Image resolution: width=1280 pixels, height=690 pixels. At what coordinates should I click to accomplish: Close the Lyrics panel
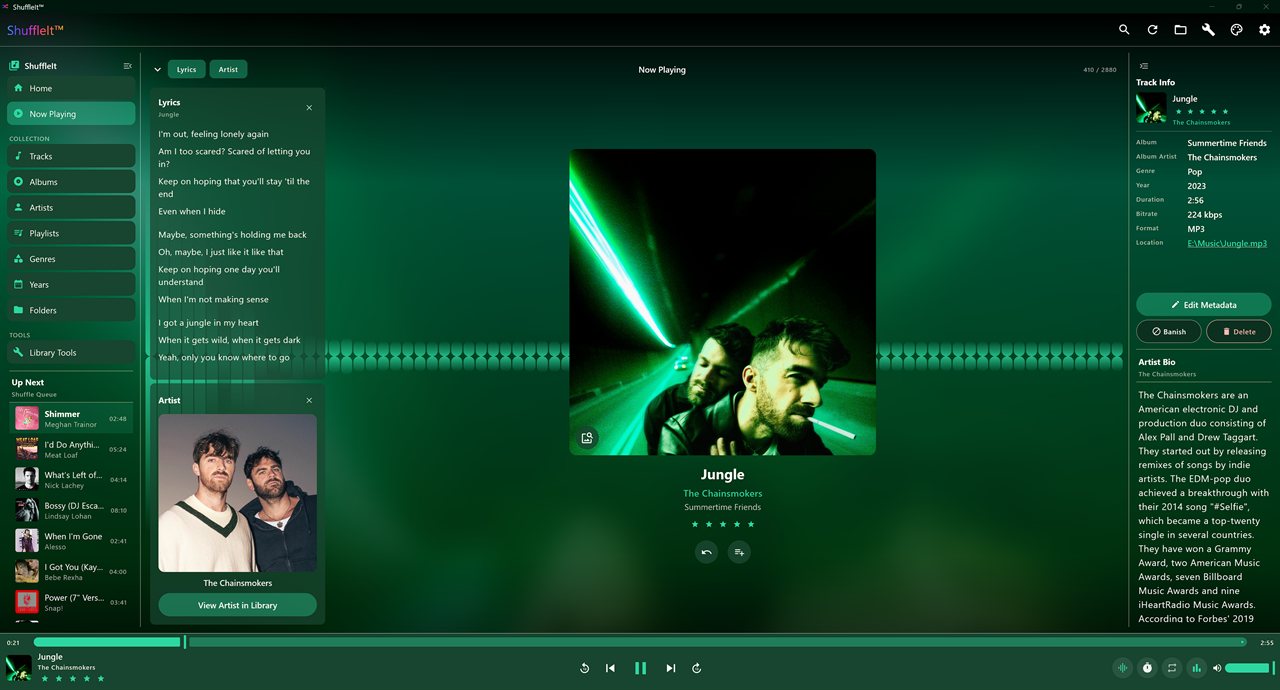(x=309, y=107)
